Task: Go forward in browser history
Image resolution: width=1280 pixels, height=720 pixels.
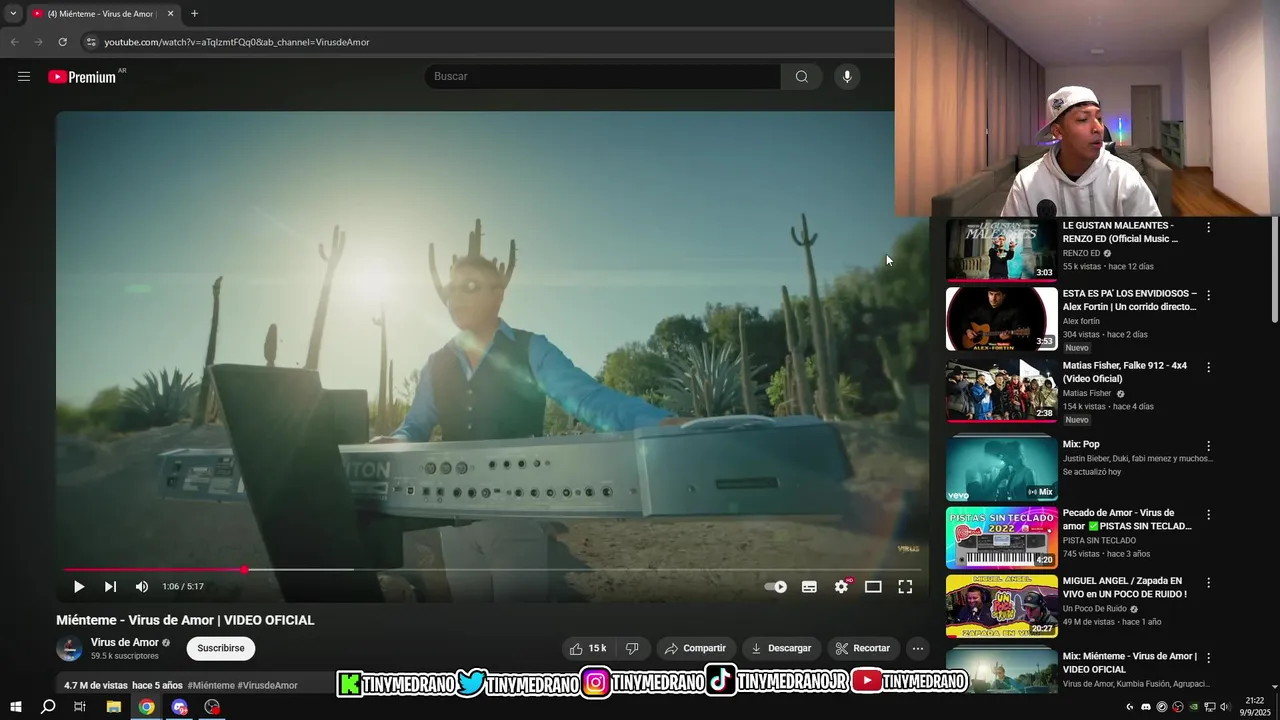Action: point(38,42)
